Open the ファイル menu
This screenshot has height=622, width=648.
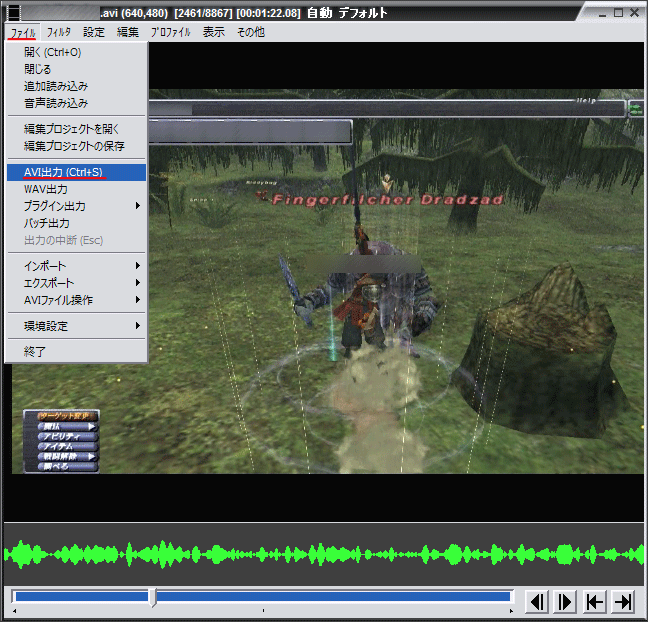coord(23,32)
